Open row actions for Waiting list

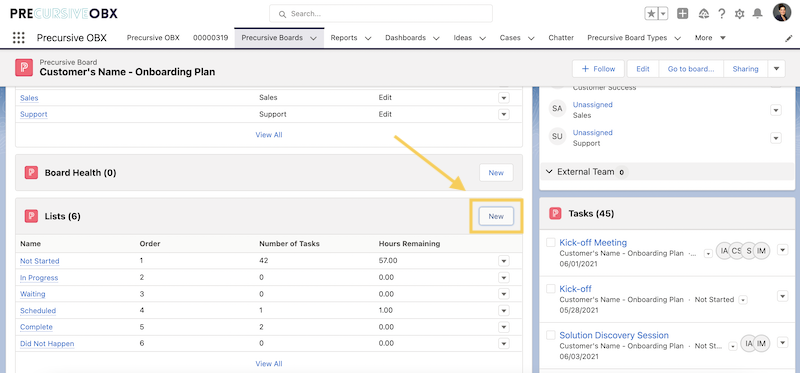(x=504, y=294)
